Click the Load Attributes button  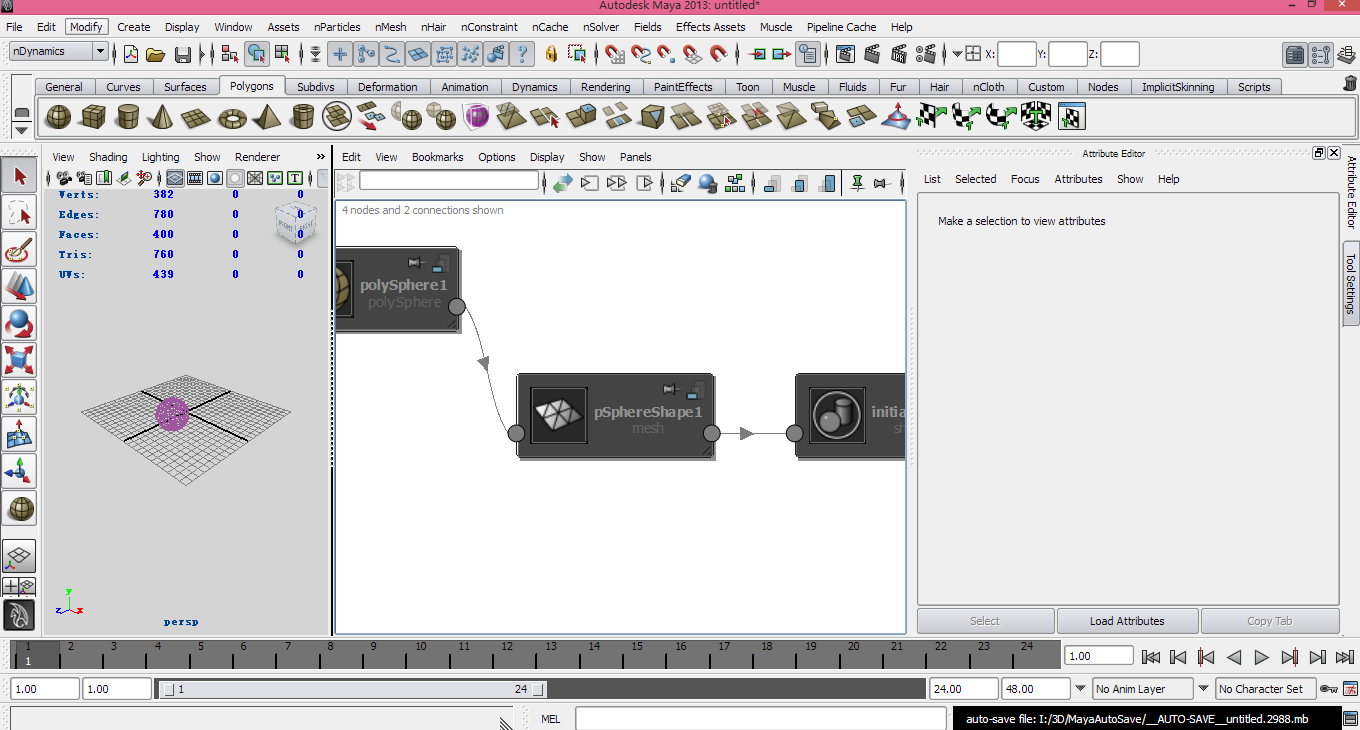tap(1127, 621)
